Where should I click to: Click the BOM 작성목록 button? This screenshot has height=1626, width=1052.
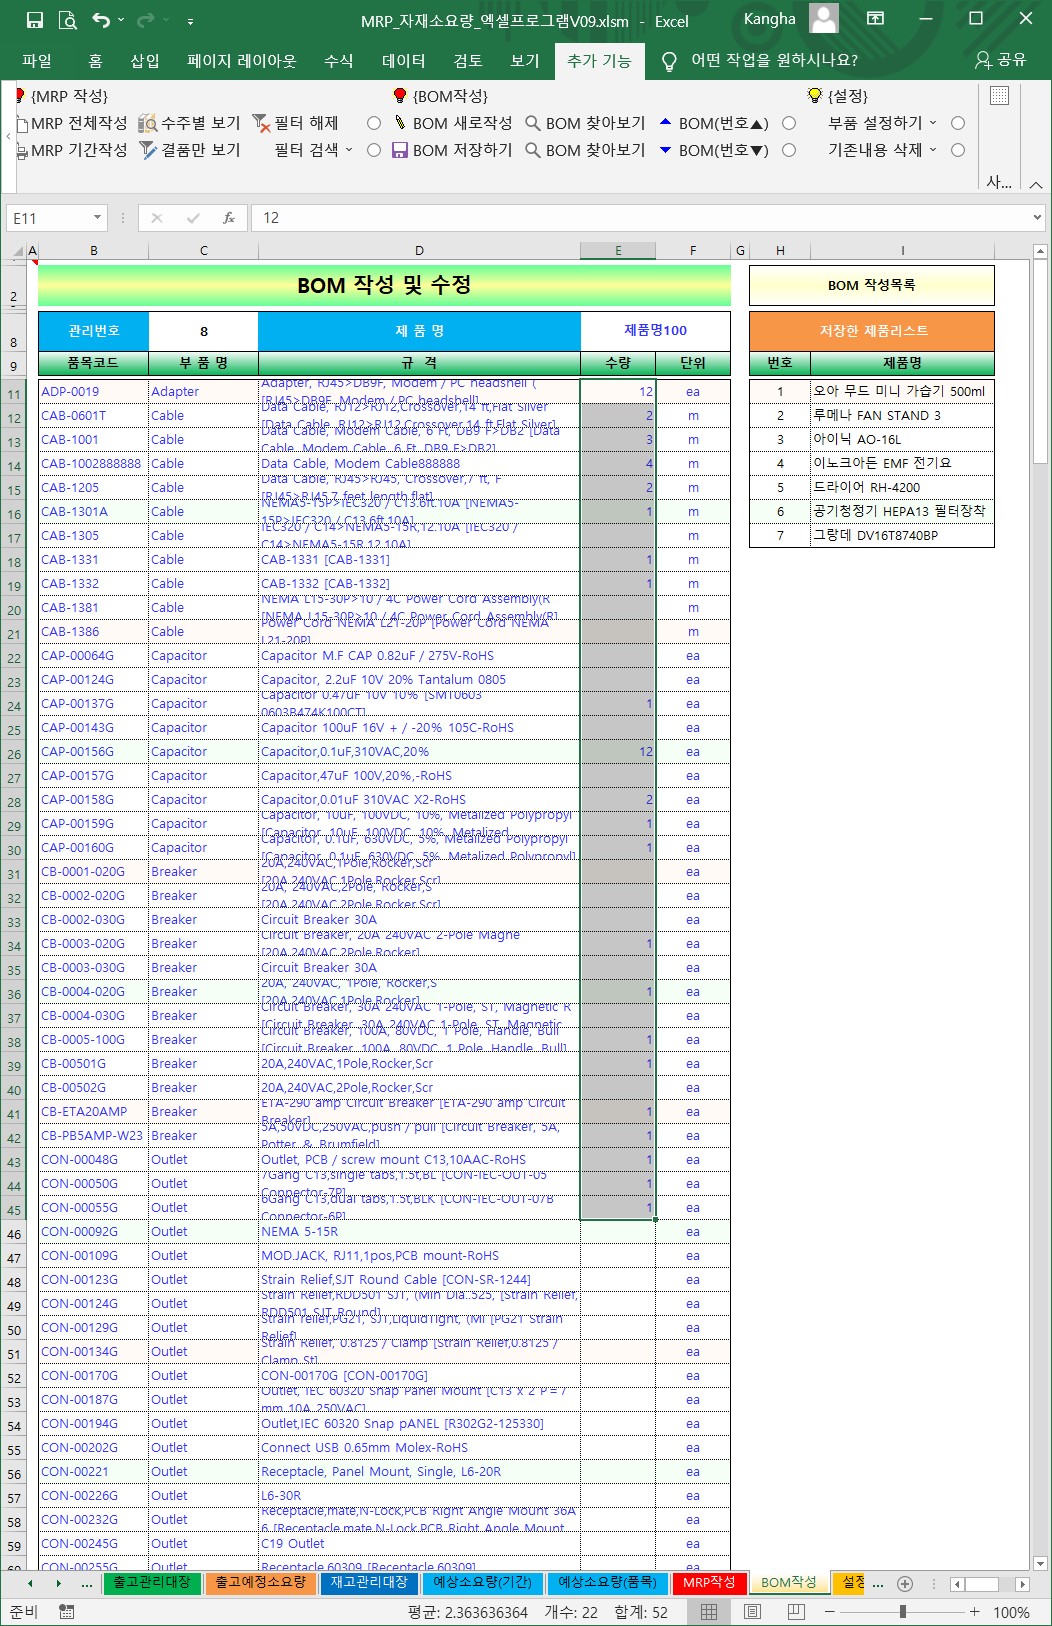coord(871,285)
